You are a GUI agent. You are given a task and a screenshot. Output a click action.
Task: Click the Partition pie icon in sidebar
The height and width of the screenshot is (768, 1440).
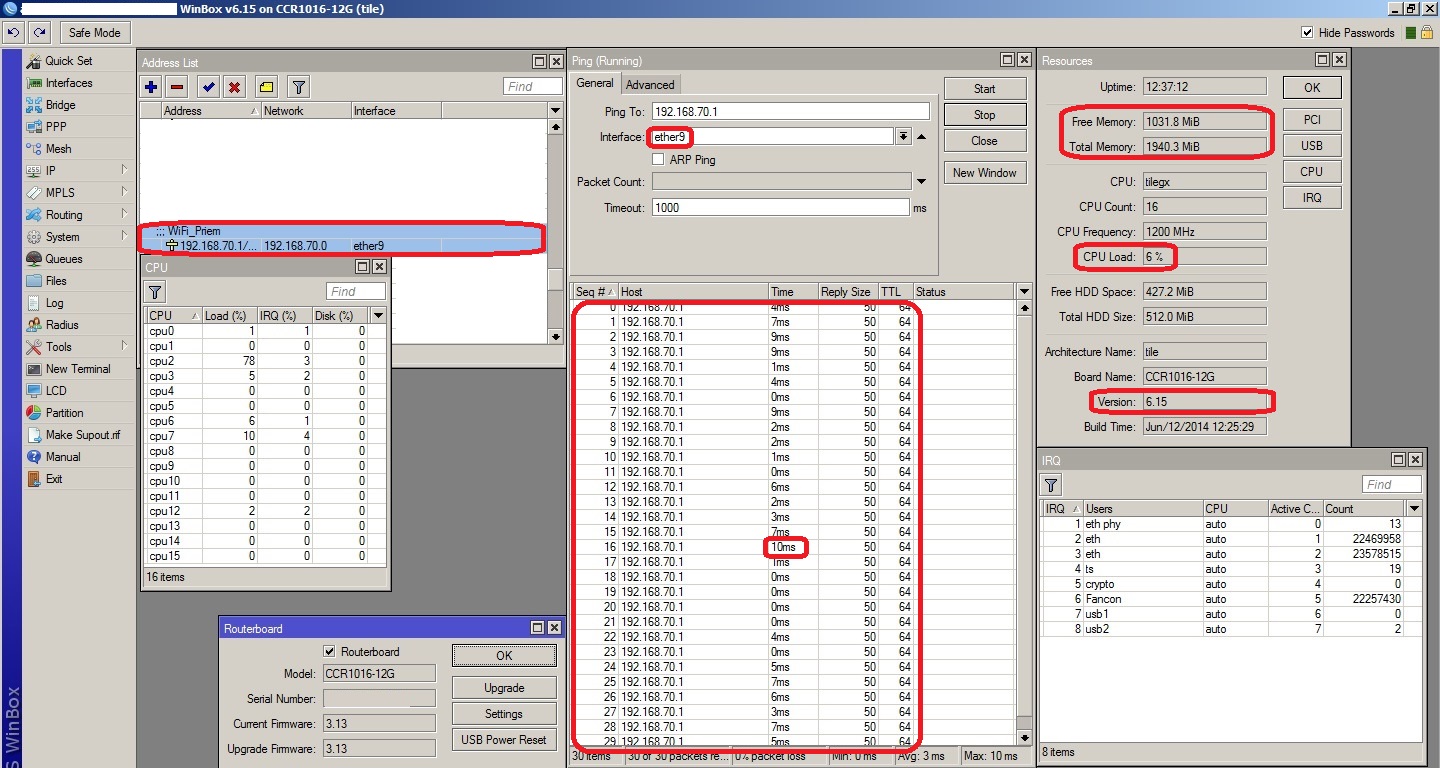tap(34, 413)
